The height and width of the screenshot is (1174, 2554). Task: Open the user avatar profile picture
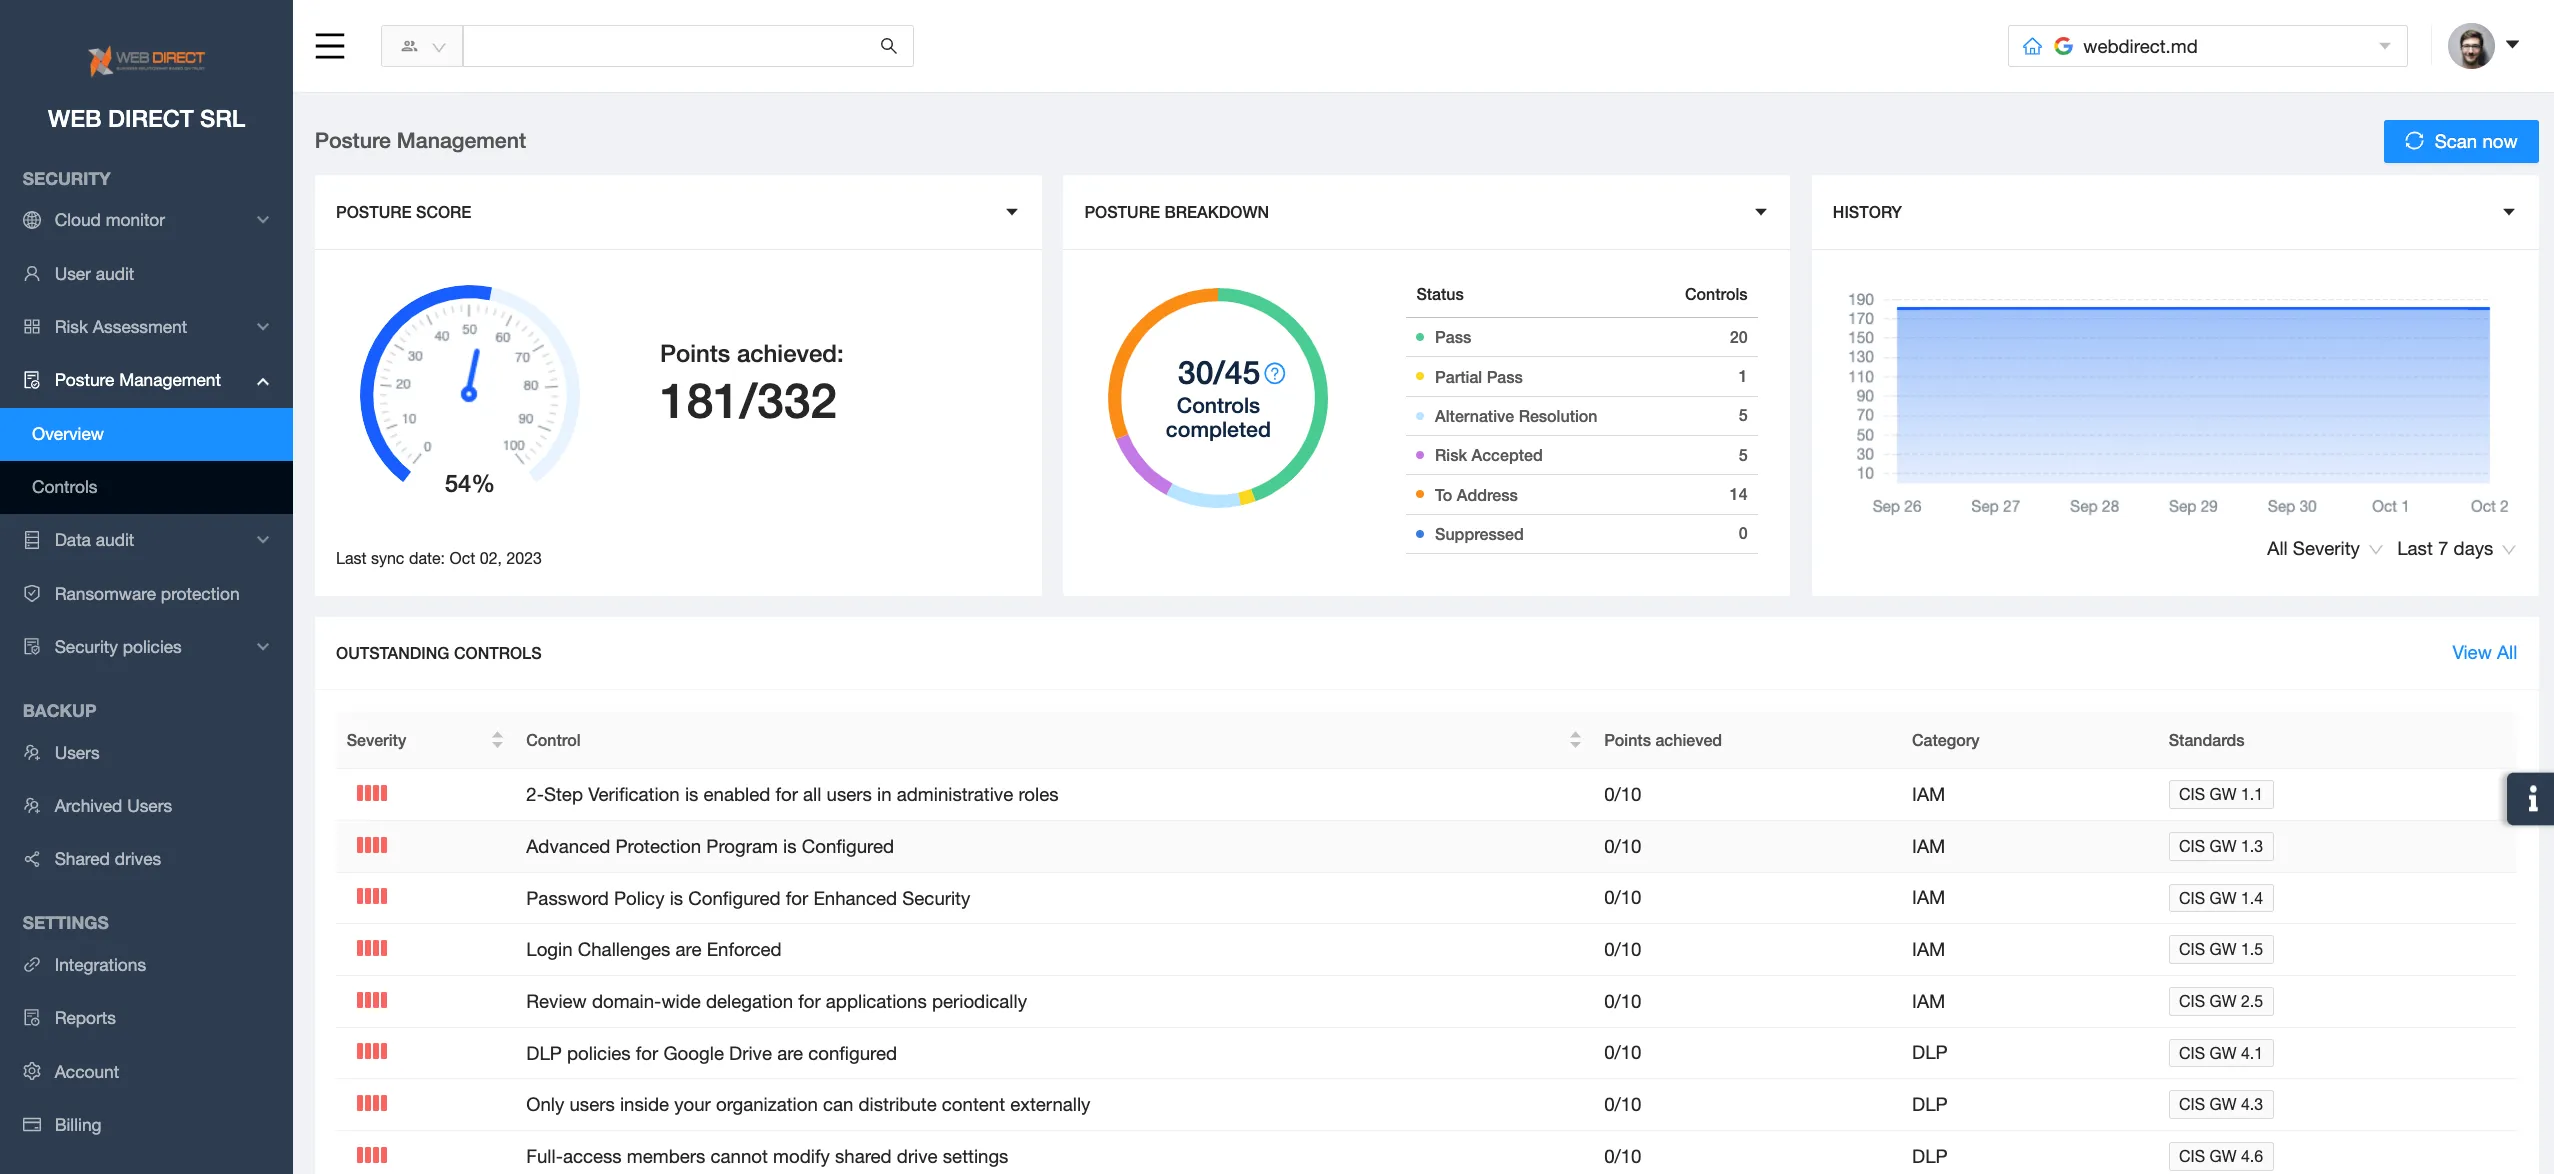[2471, 46]
